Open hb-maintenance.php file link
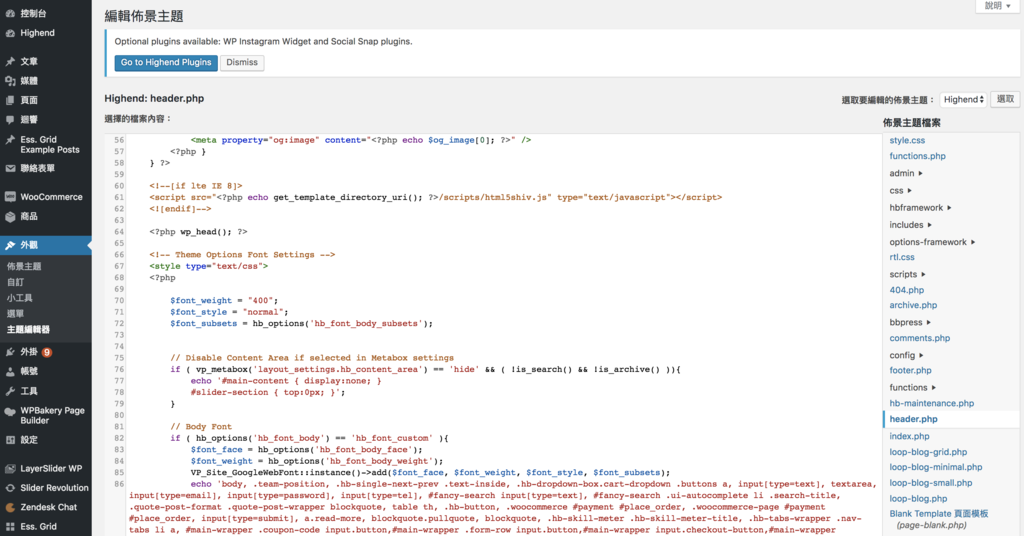Viewport: 1024px width, 536px height. 931,403
